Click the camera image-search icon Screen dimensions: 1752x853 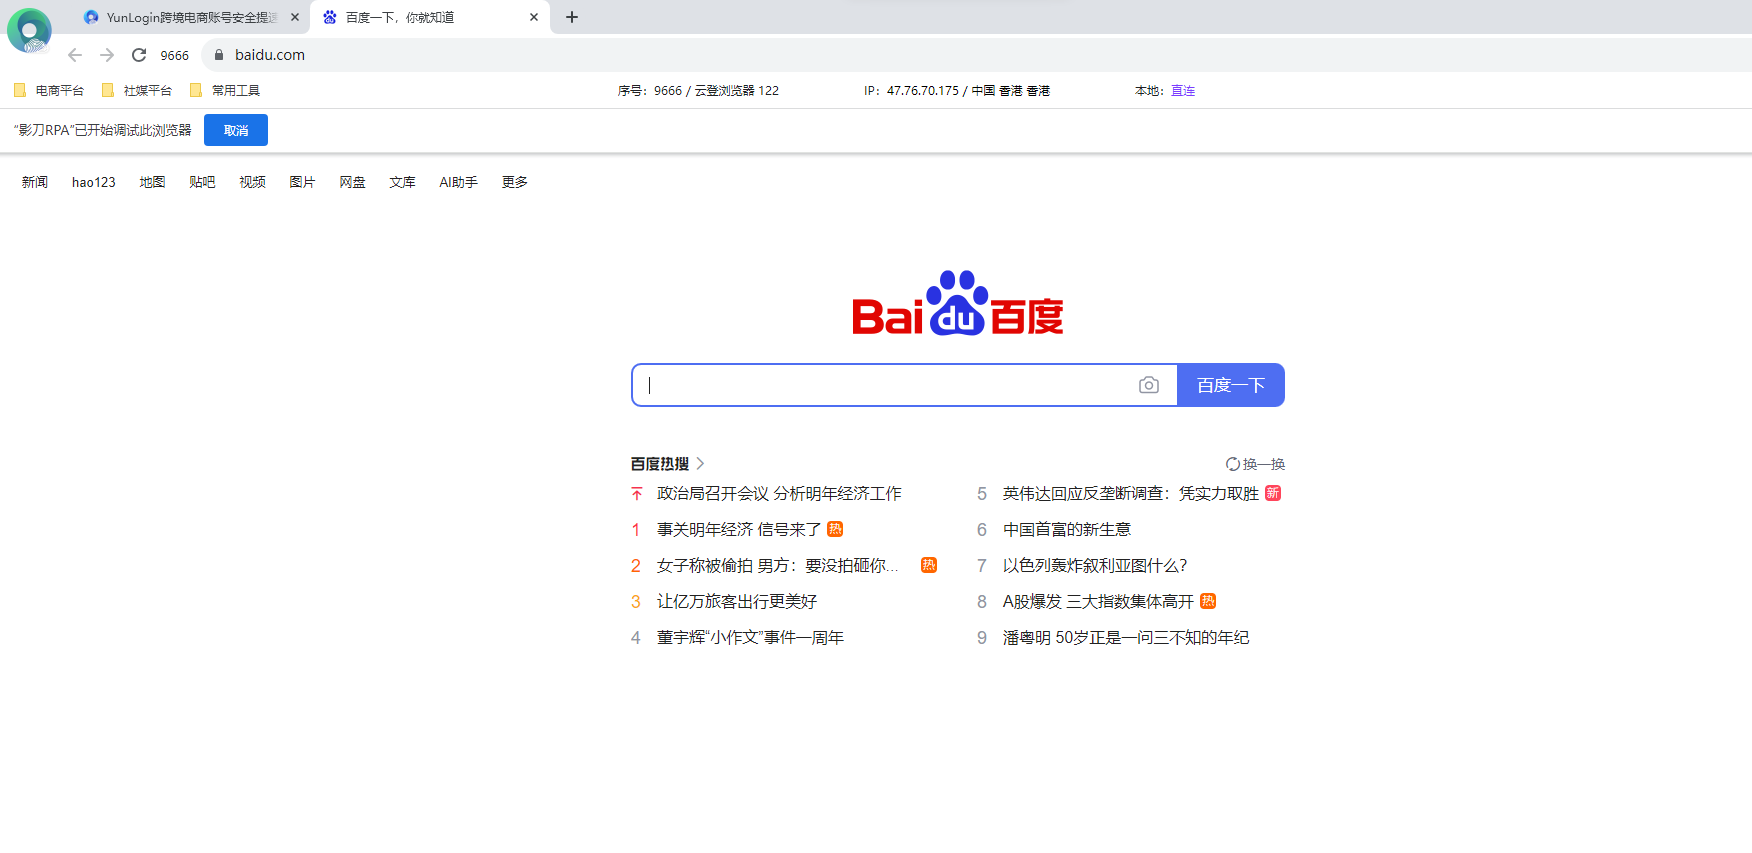pyautogui.click(x=1148, y=385)
